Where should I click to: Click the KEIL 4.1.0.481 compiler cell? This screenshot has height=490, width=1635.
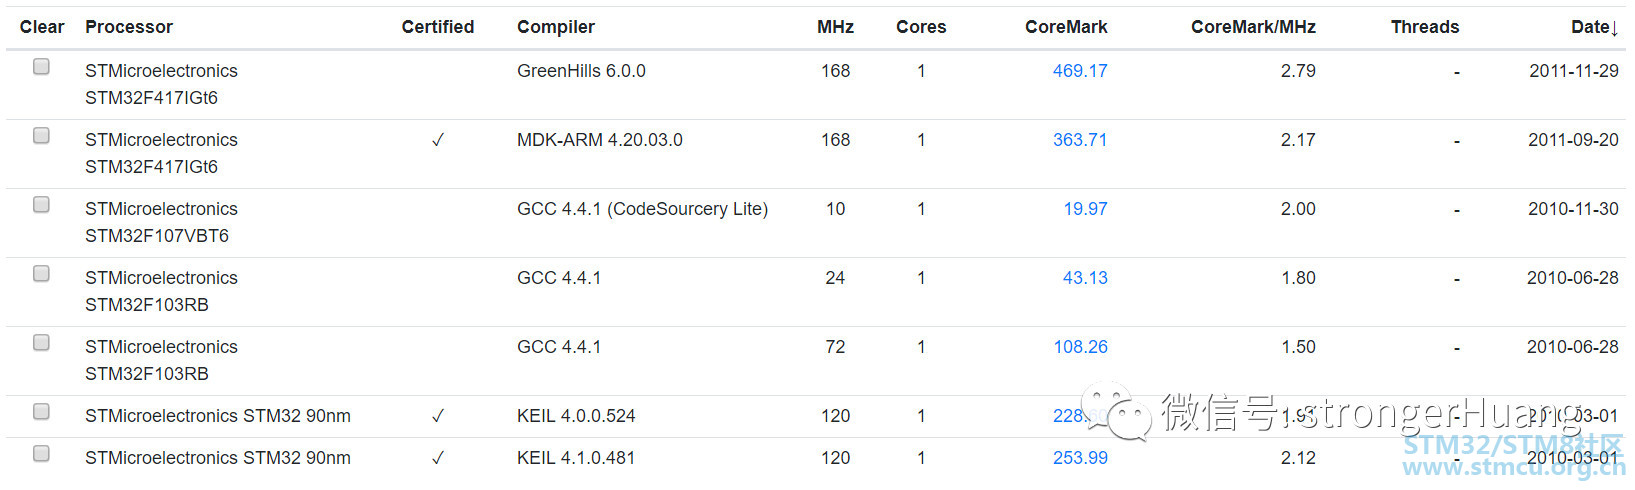pos(576,458)
